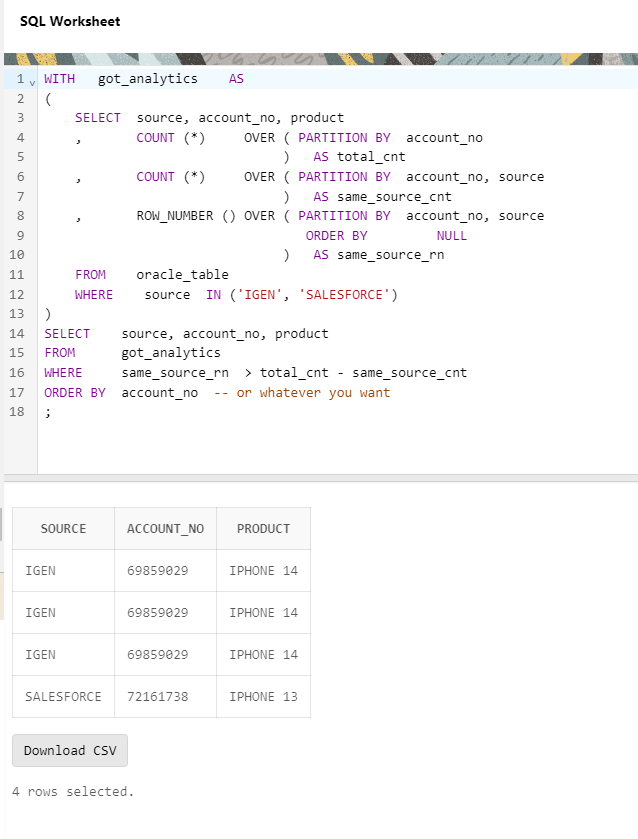
Task: Click the ACCOUNT_NO column header
Action: [x=165, y=528]
